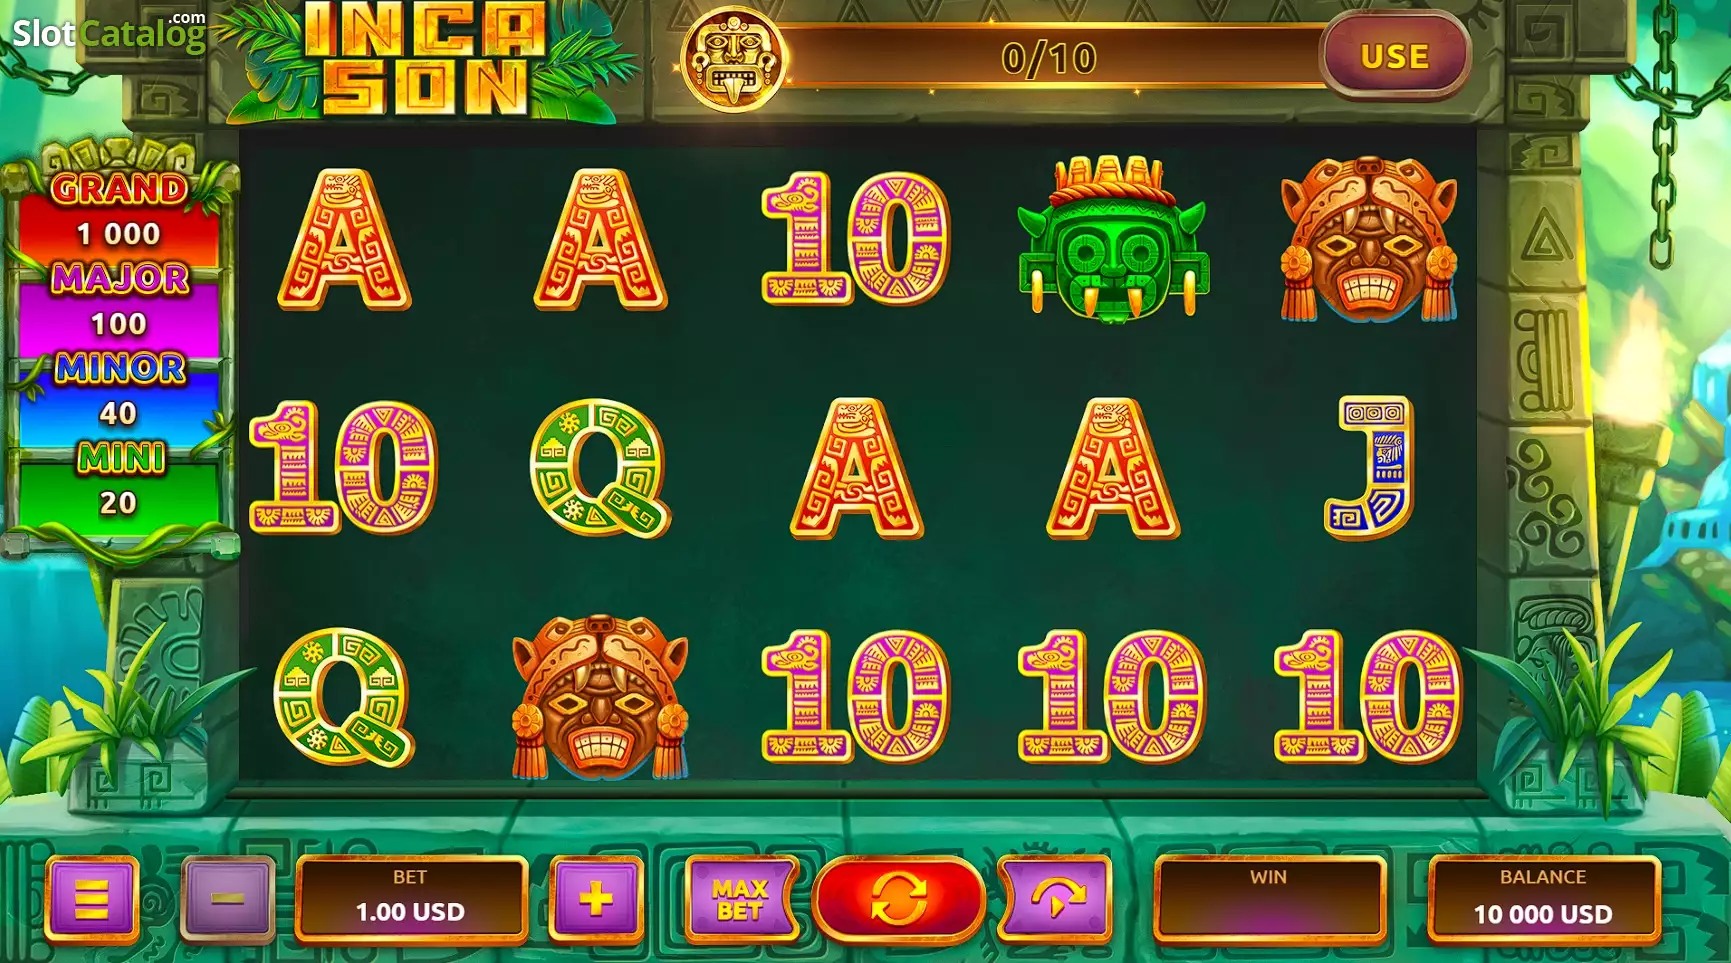The width and height of the screenshot is (1731, 963).
Task: Click the blue J symbol
Action: coord(1370,468)
